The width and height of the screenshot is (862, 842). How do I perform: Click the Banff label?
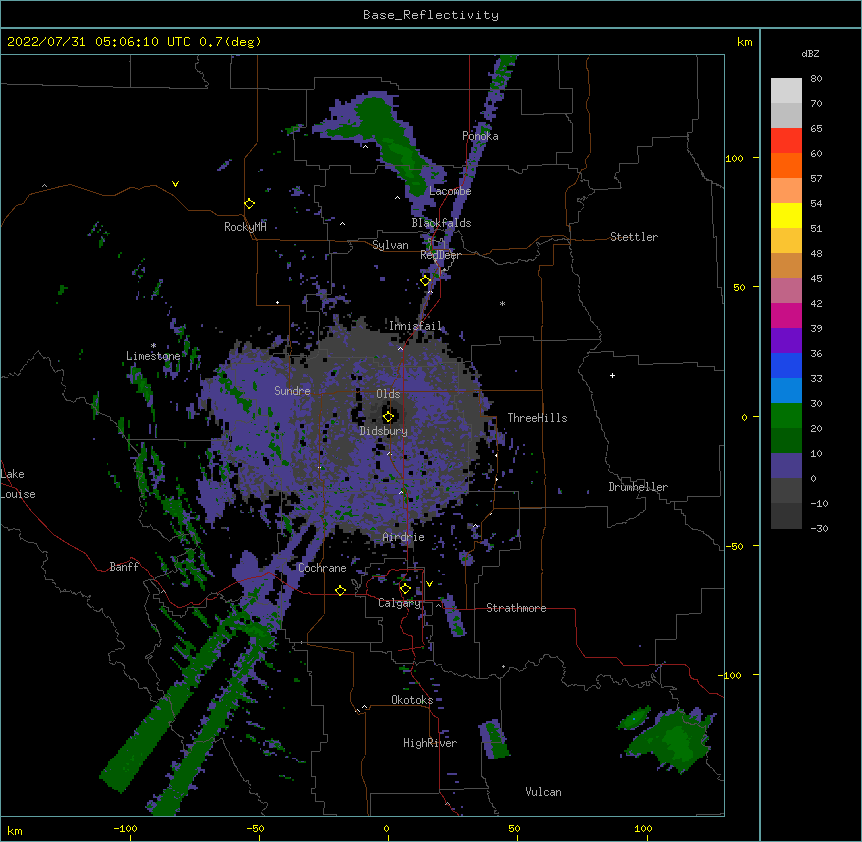click(x=124, y=567)
